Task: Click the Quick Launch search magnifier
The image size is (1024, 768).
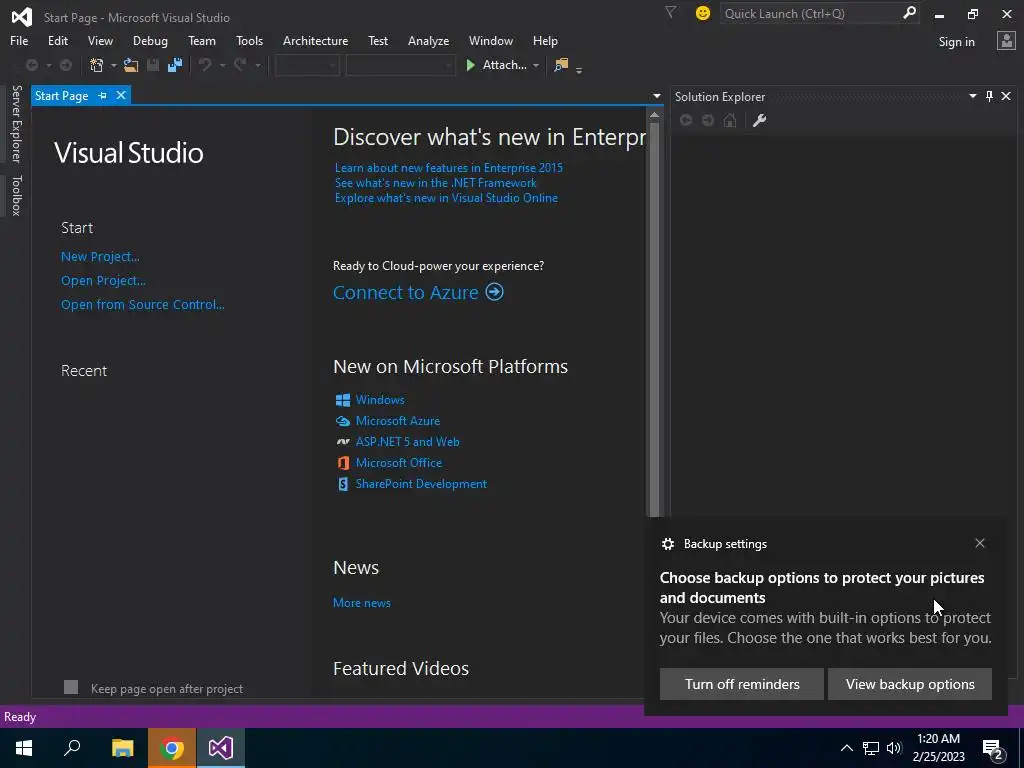Action: point(909,13)
